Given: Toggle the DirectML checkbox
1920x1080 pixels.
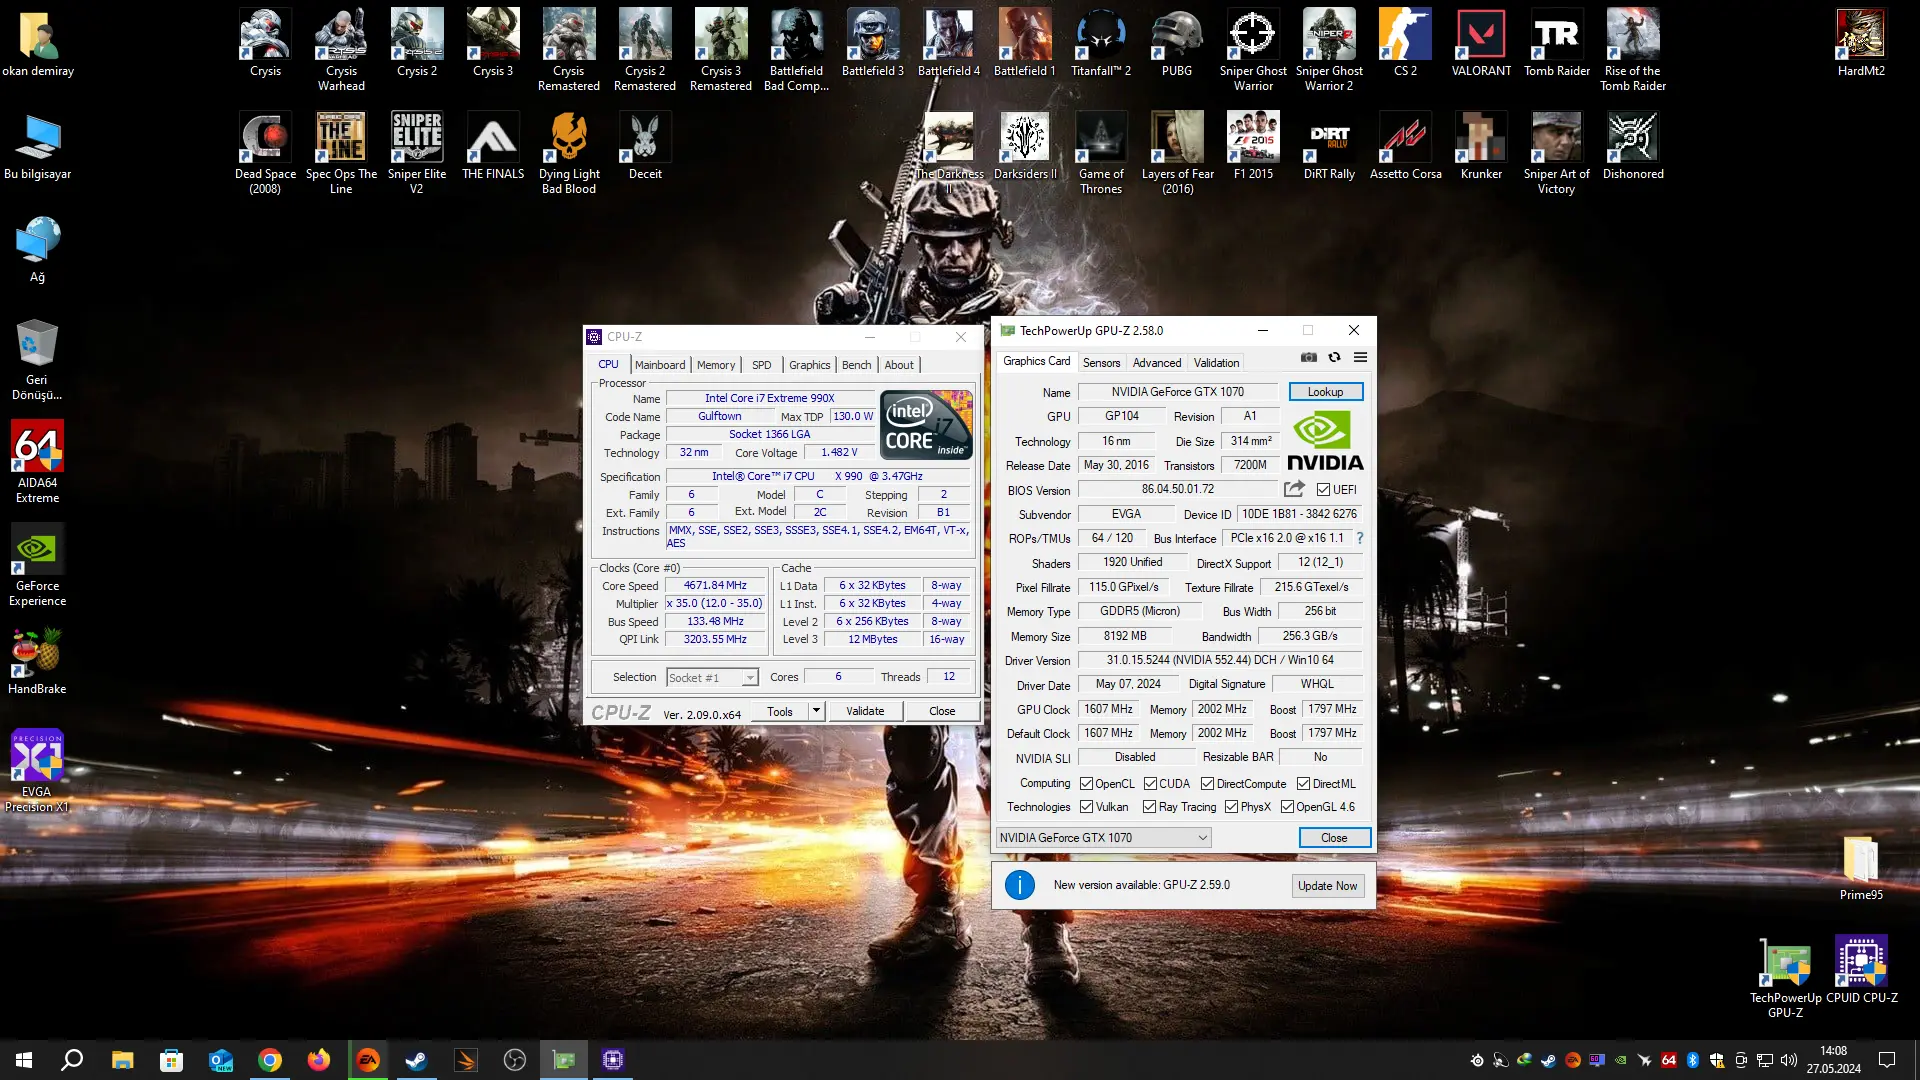Looking at the screenshot, I should click(x=1303, y=784).
